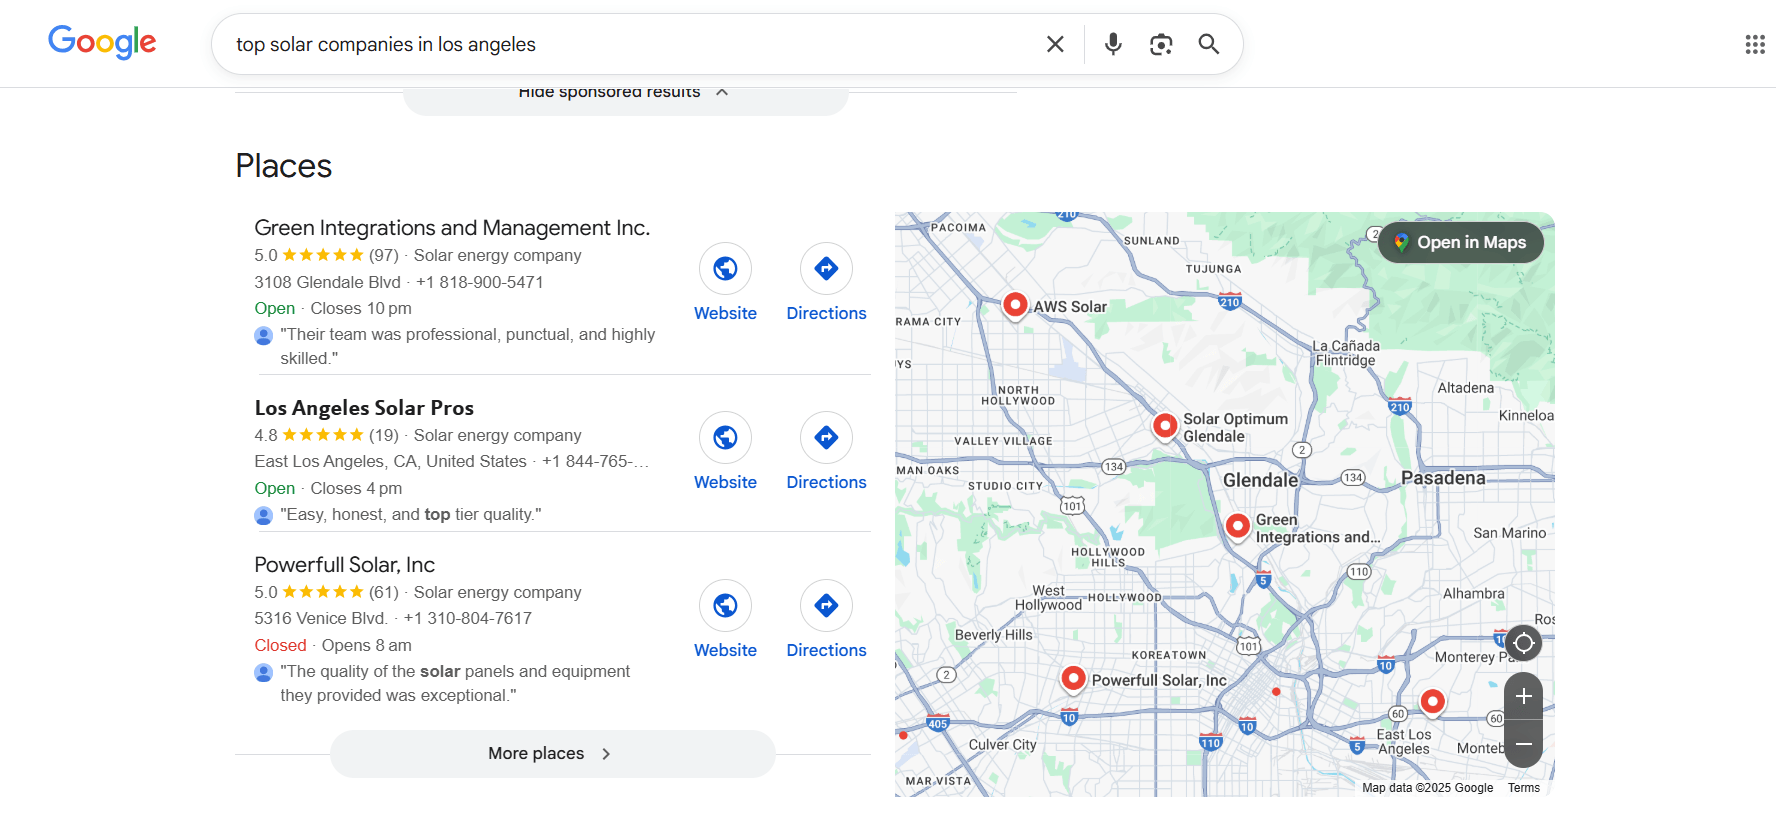Select the East Los Angeles map pin

point(1433,702)
